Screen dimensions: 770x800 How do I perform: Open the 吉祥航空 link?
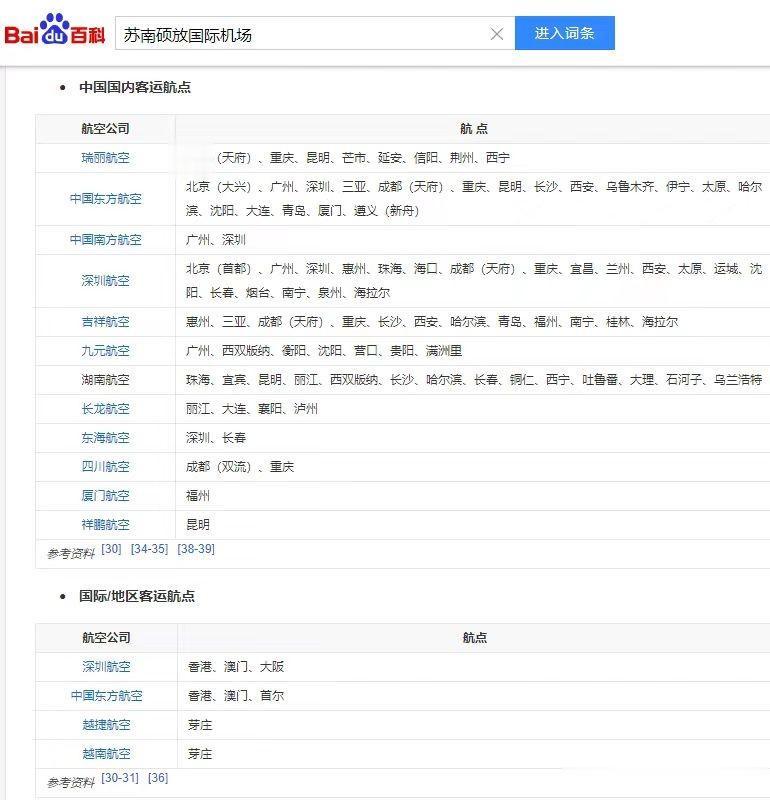(x=106, y=322)
